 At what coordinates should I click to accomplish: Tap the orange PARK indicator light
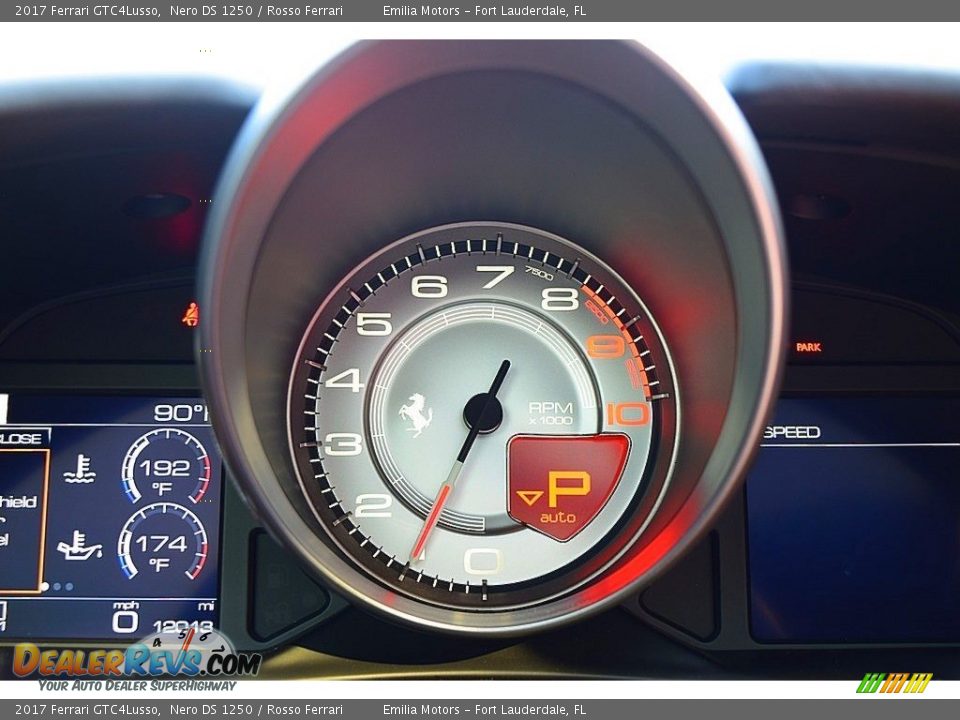tap(808, 347)
